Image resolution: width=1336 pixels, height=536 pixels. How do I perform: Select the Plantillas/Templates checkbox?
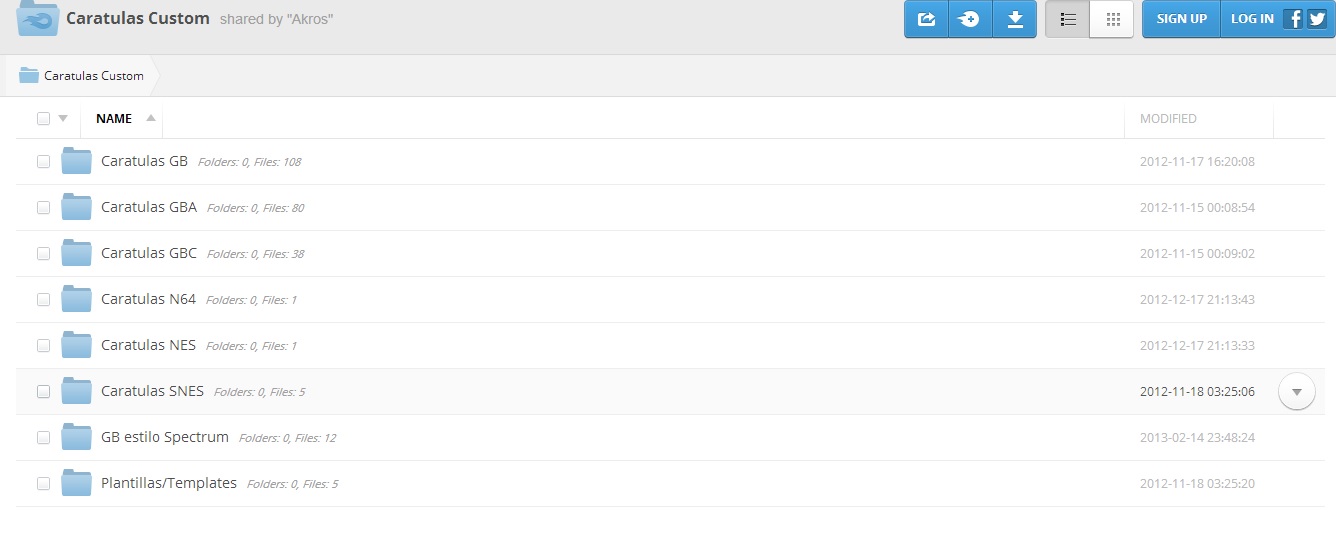43,483
